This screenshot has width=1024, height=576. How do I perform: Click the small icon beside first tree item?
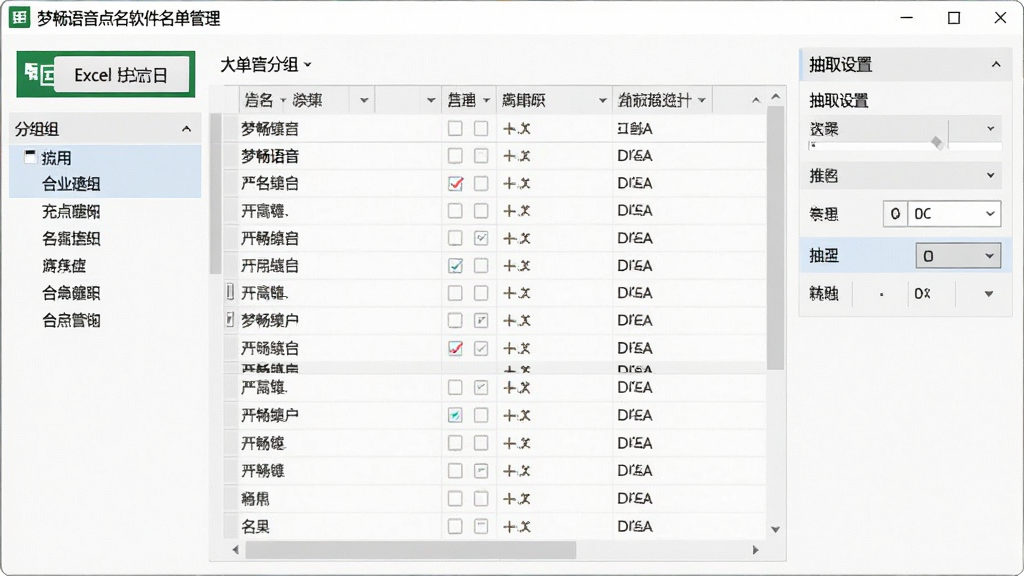(x=30, y=156)
